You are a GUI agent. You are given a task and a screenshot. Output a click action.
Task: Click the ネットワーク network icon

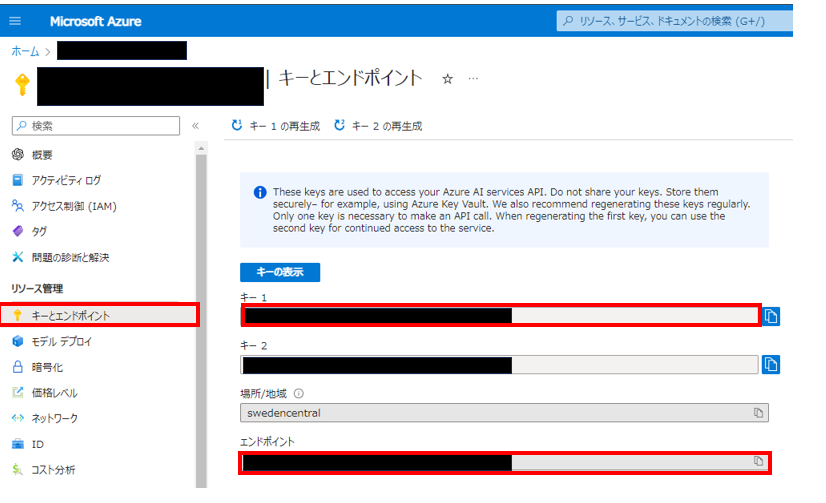(17, 418)
